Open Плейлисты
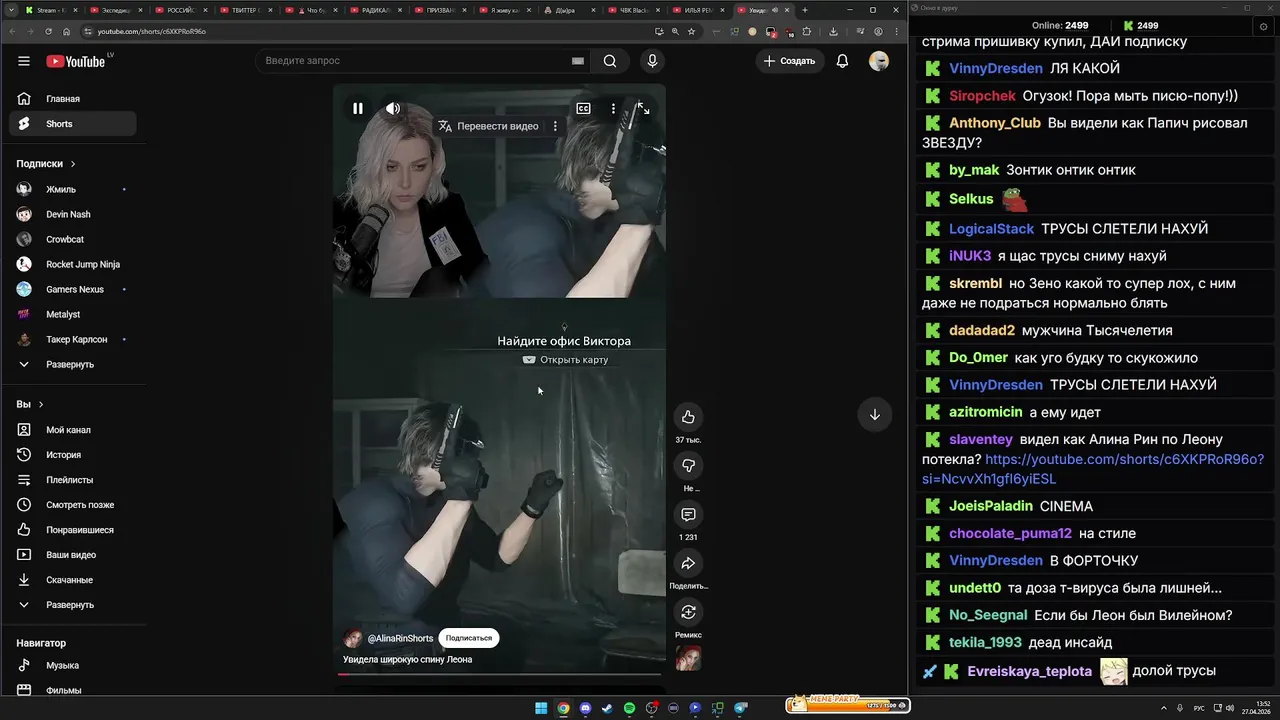The image size is (1280, 720). point(73,480)
